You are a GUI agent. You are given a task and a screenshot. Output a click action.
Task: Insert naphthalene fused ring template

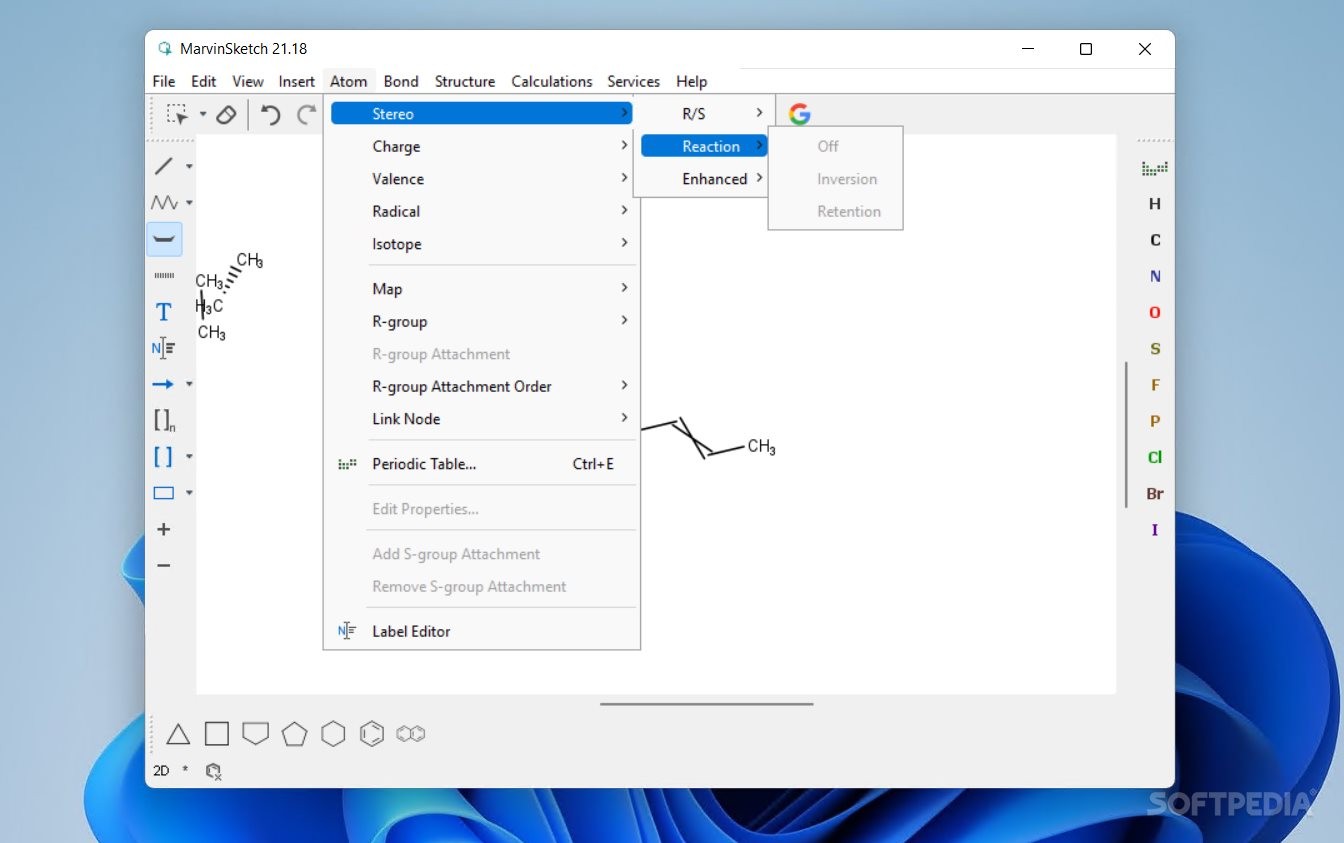click(411, 734)
